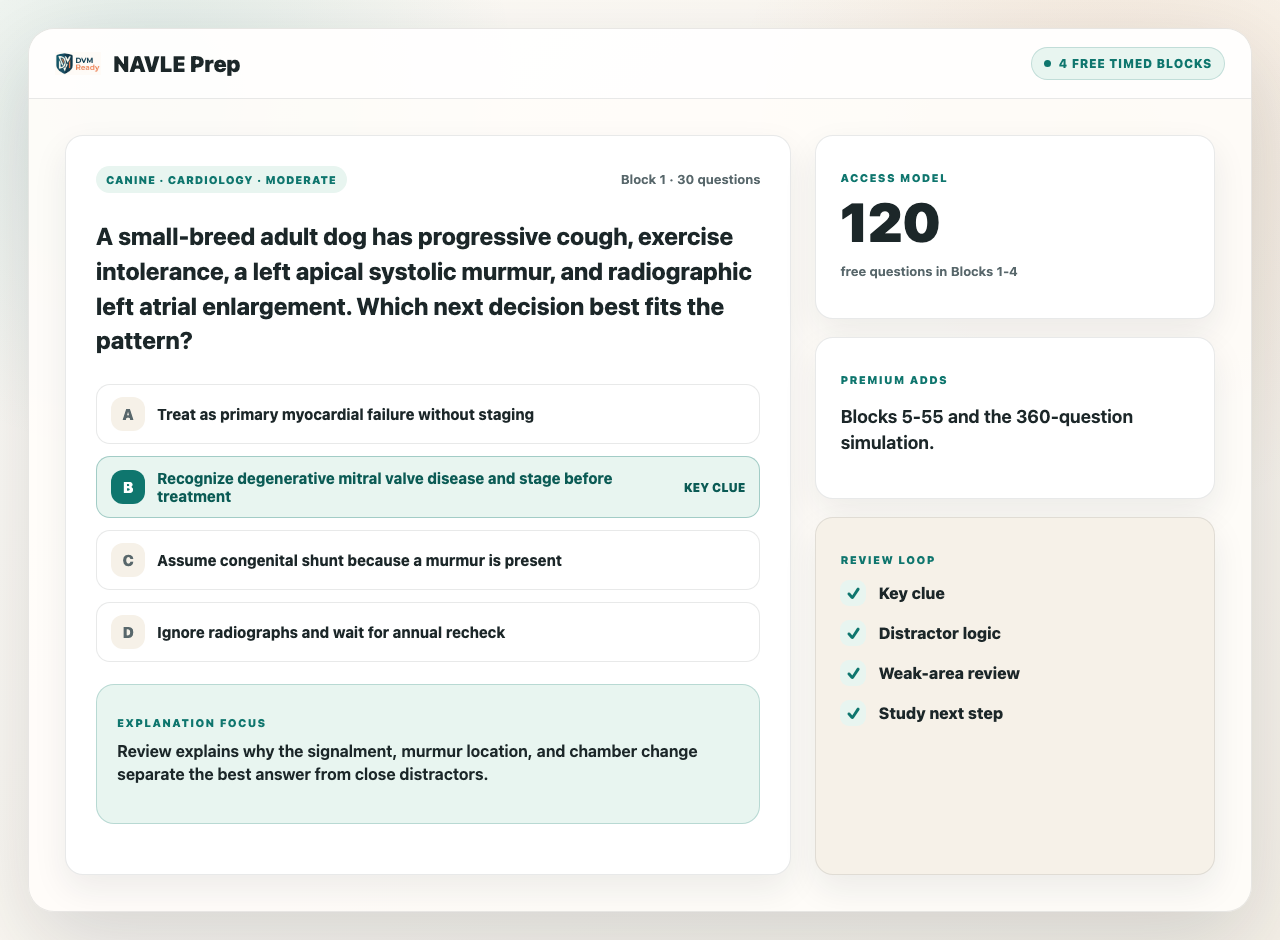The width and height of the screenshot is (1280, 940).
Task: Click the small-breed dog question stem
Action: (424, 289)
